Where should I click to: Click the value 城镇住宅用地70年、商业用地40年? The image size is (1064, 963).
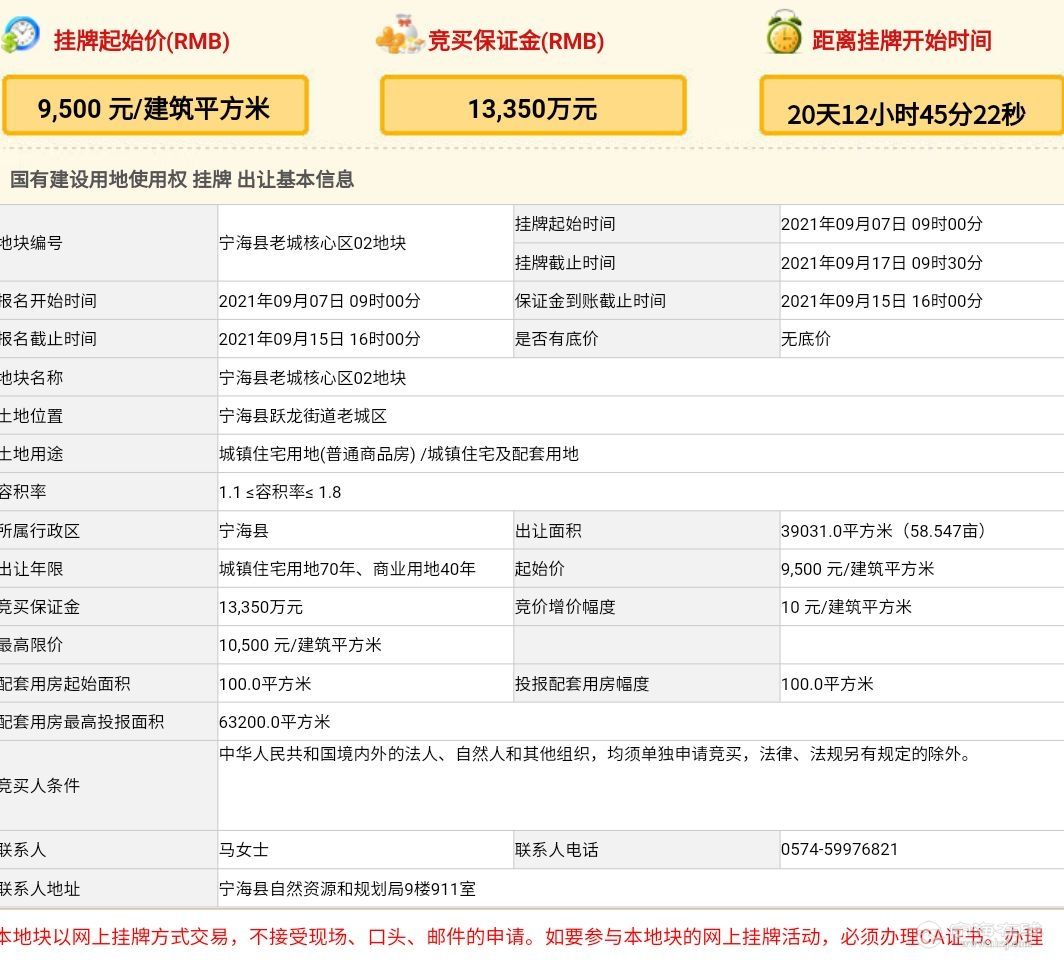(x=347, y=569)
